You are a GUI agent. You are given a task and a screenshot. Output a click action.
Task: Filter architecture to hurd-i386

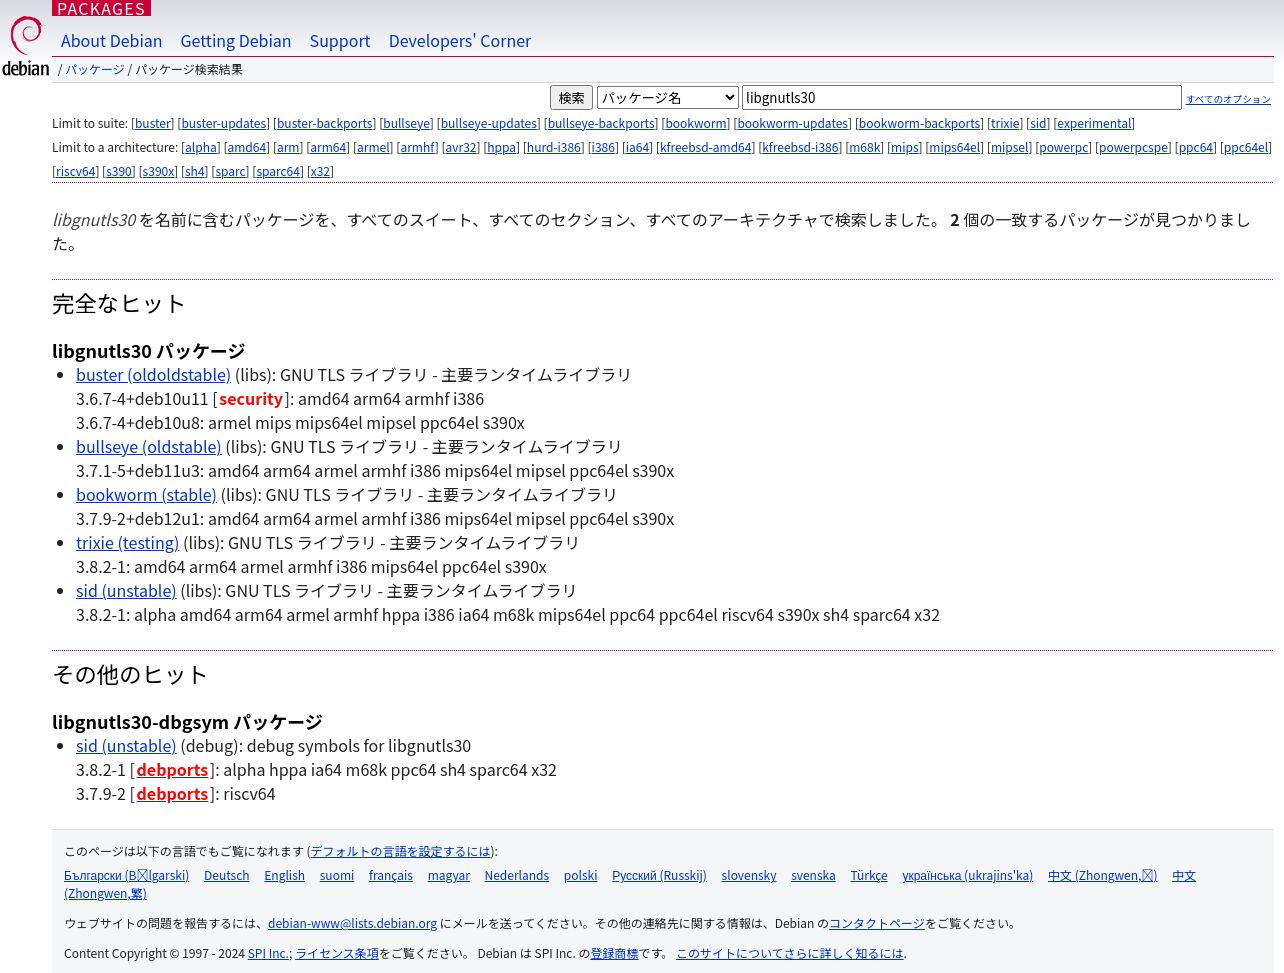click(x=554, y=147)
